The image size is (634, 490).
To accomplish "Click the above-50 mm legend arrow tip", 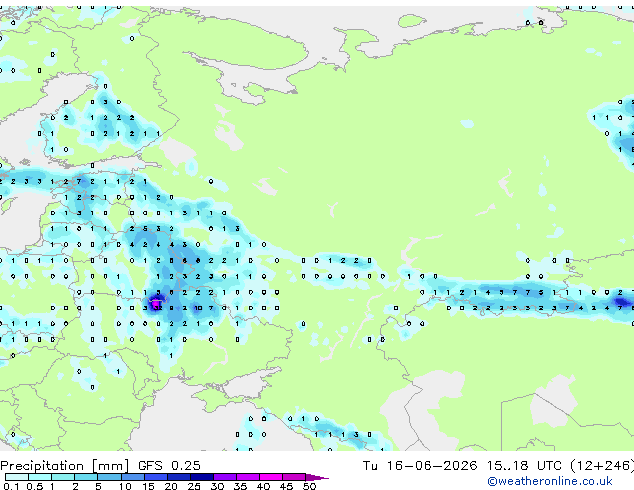I will (x=317, y=477).
